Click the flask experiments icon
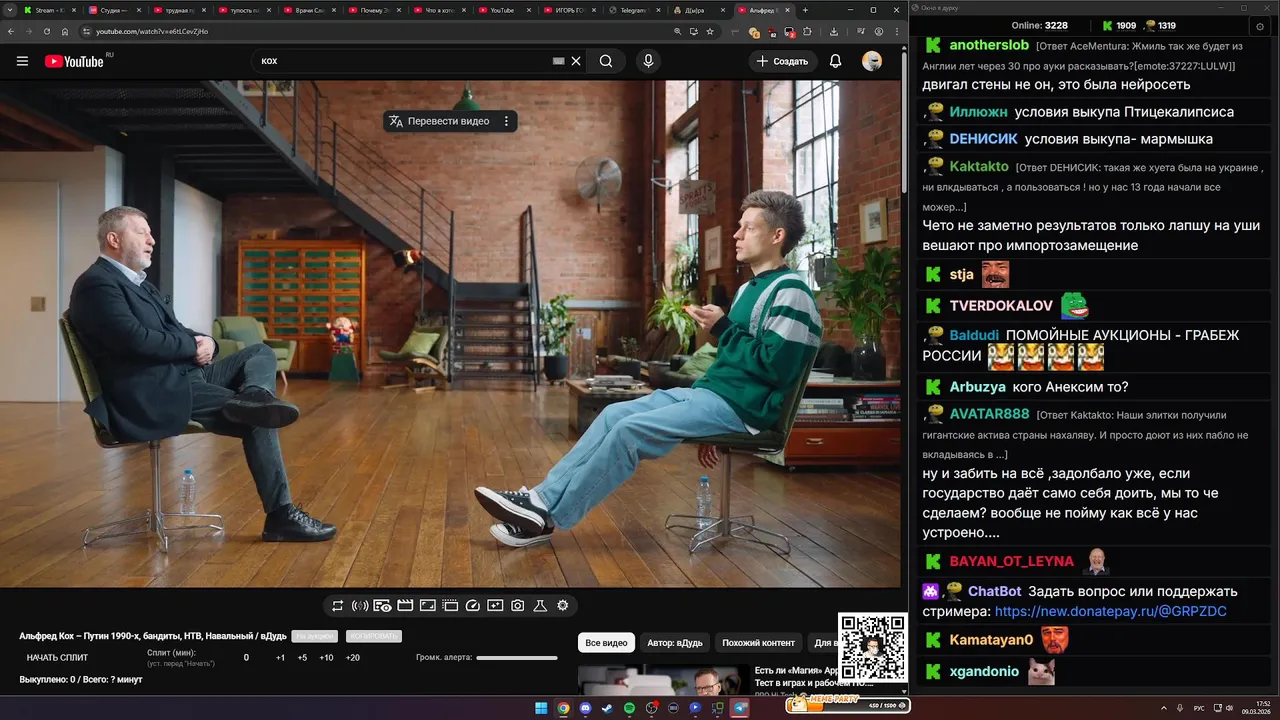 (540, 606)
